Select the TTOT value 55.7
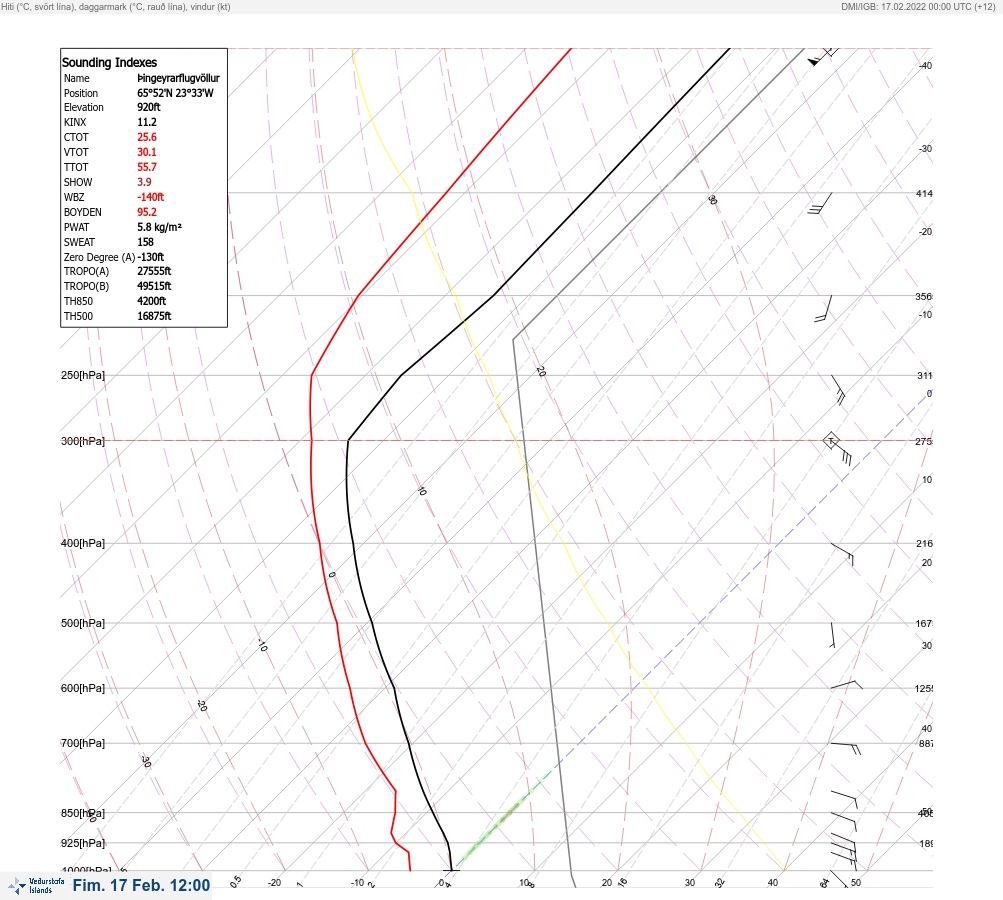Screen dimensions: 1003x900 point(146,167)
